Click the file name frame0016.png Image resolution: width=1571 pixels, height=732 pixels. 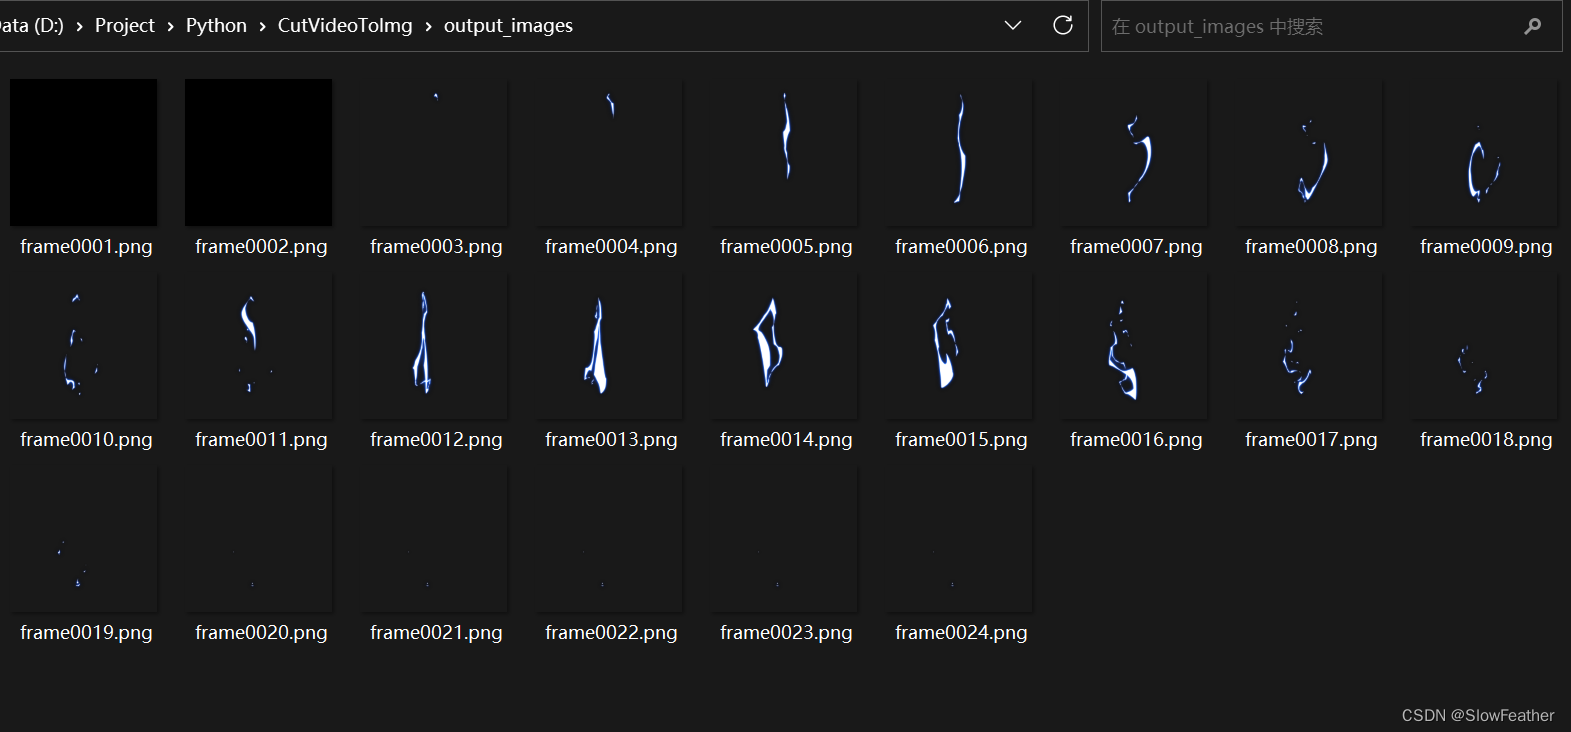click(x=1136, y=440)
